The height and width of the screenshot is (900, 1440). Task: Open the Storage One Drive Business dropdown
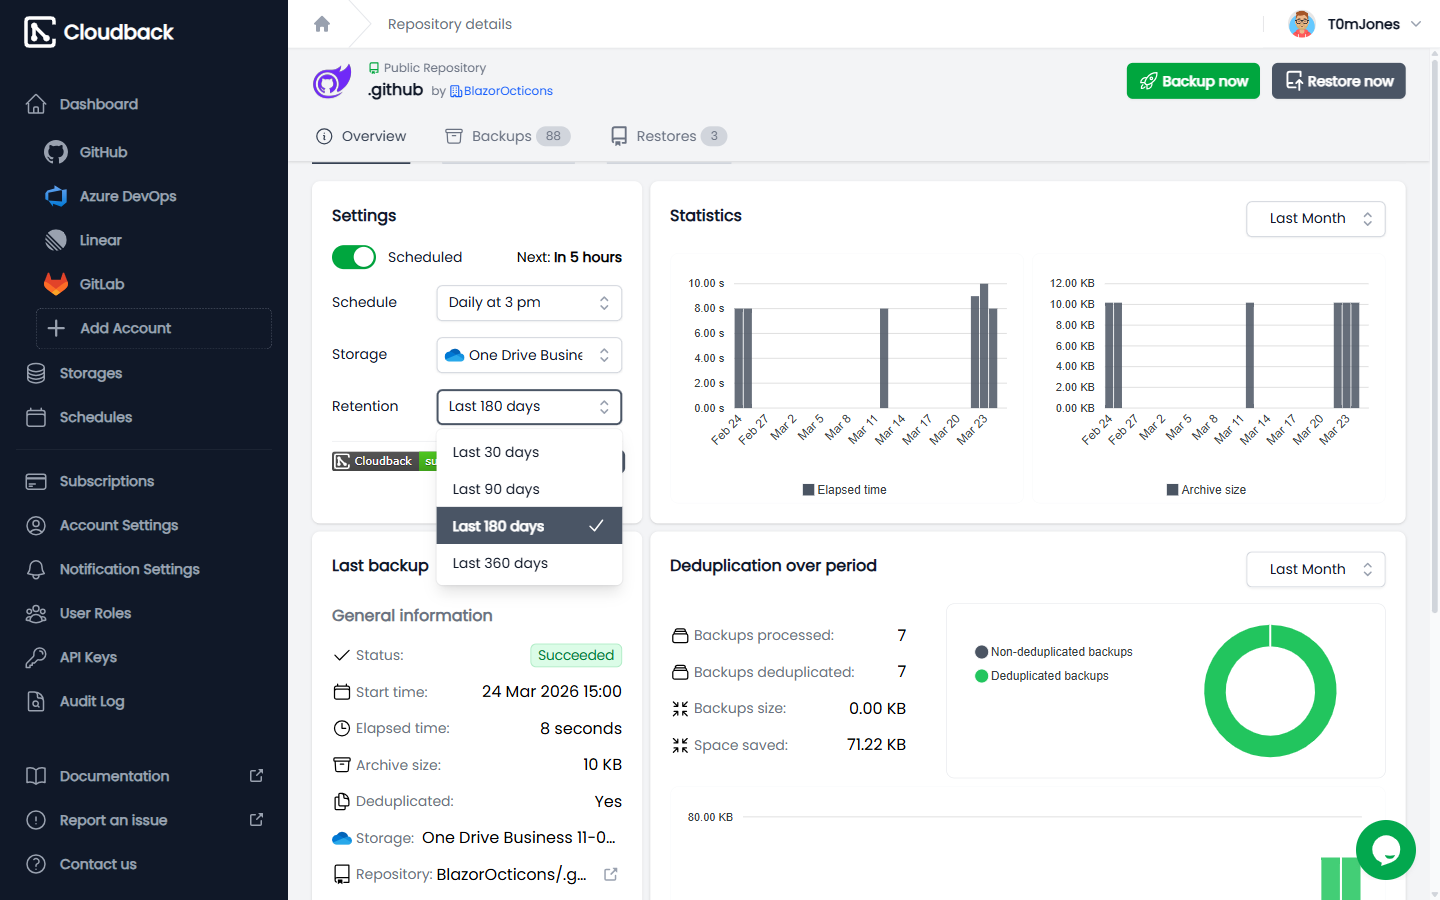coord(529,355)
